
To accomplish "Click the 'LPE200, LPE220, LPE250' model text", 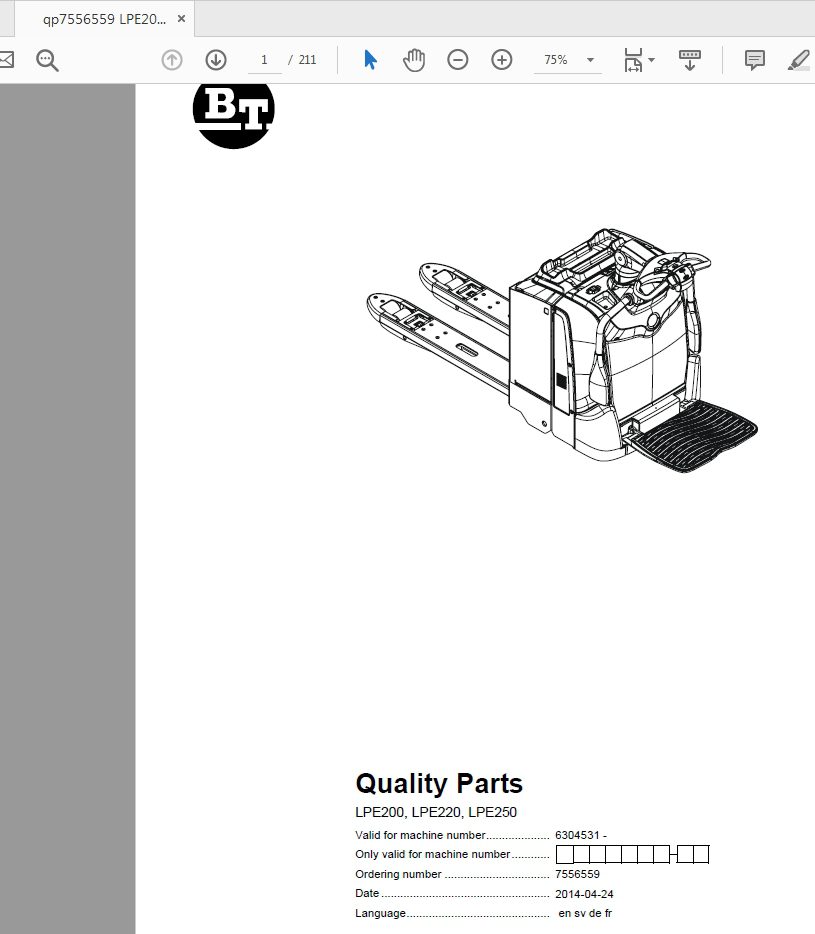I will [436, 812].
